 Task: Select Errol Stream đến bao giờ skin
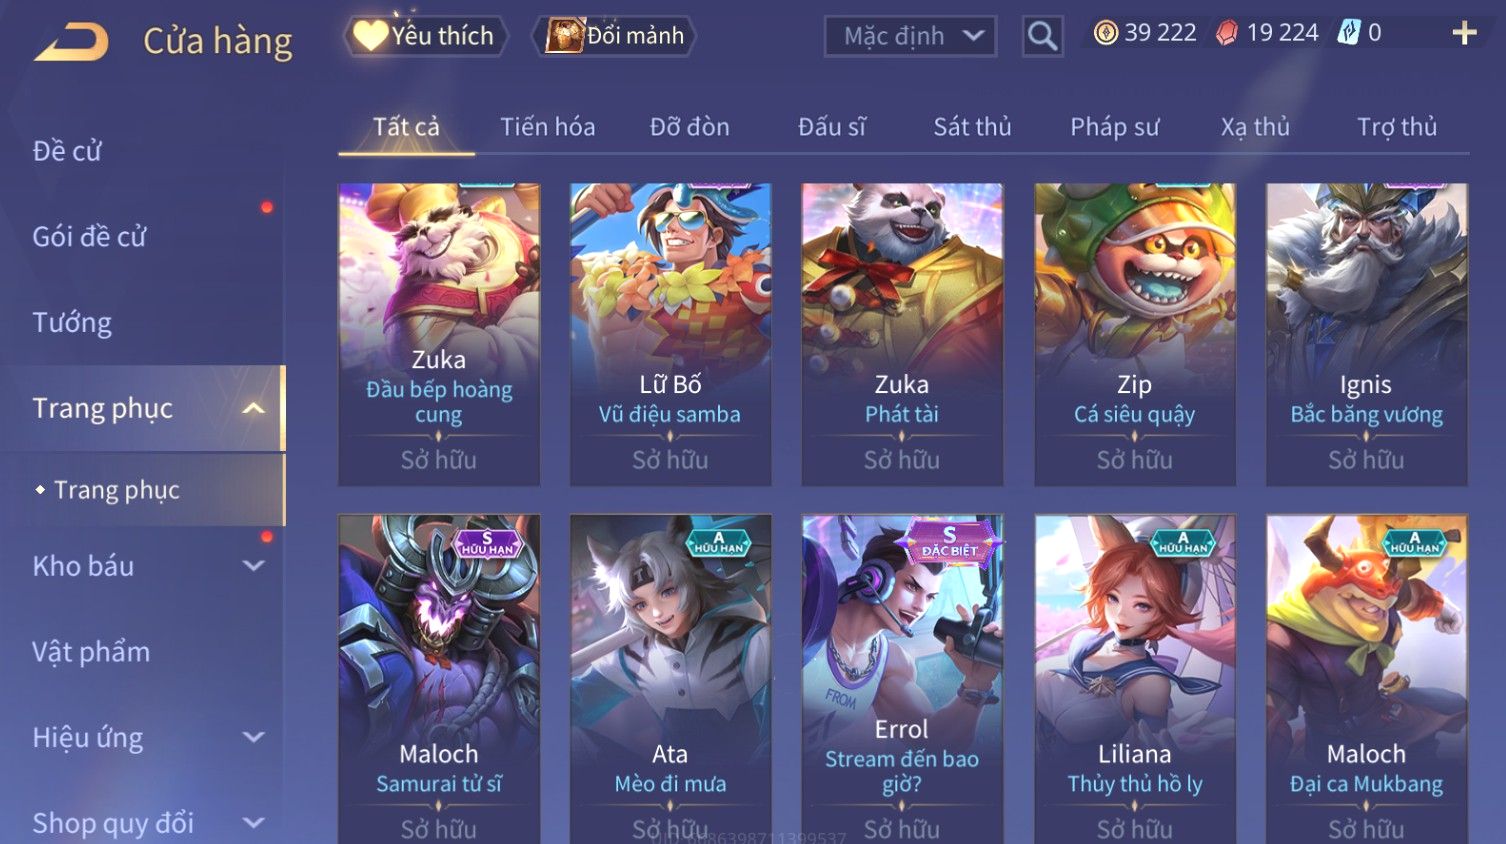[x=902, y=680]
